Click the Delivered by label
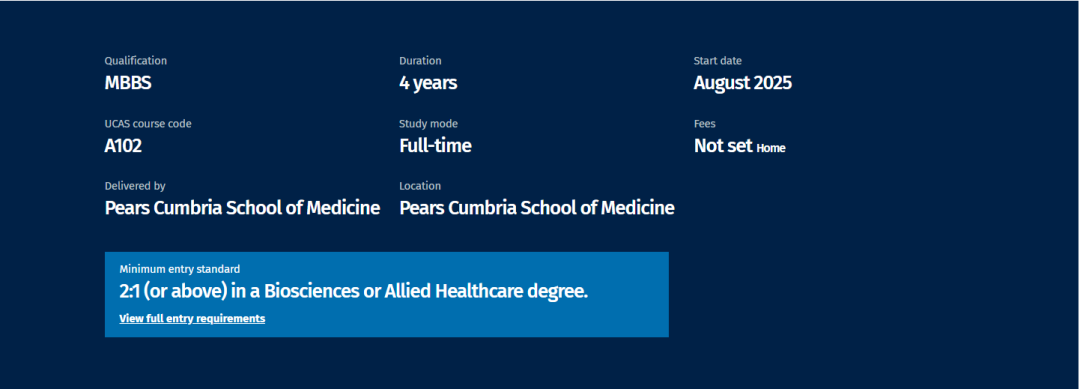 click(135, 186)
